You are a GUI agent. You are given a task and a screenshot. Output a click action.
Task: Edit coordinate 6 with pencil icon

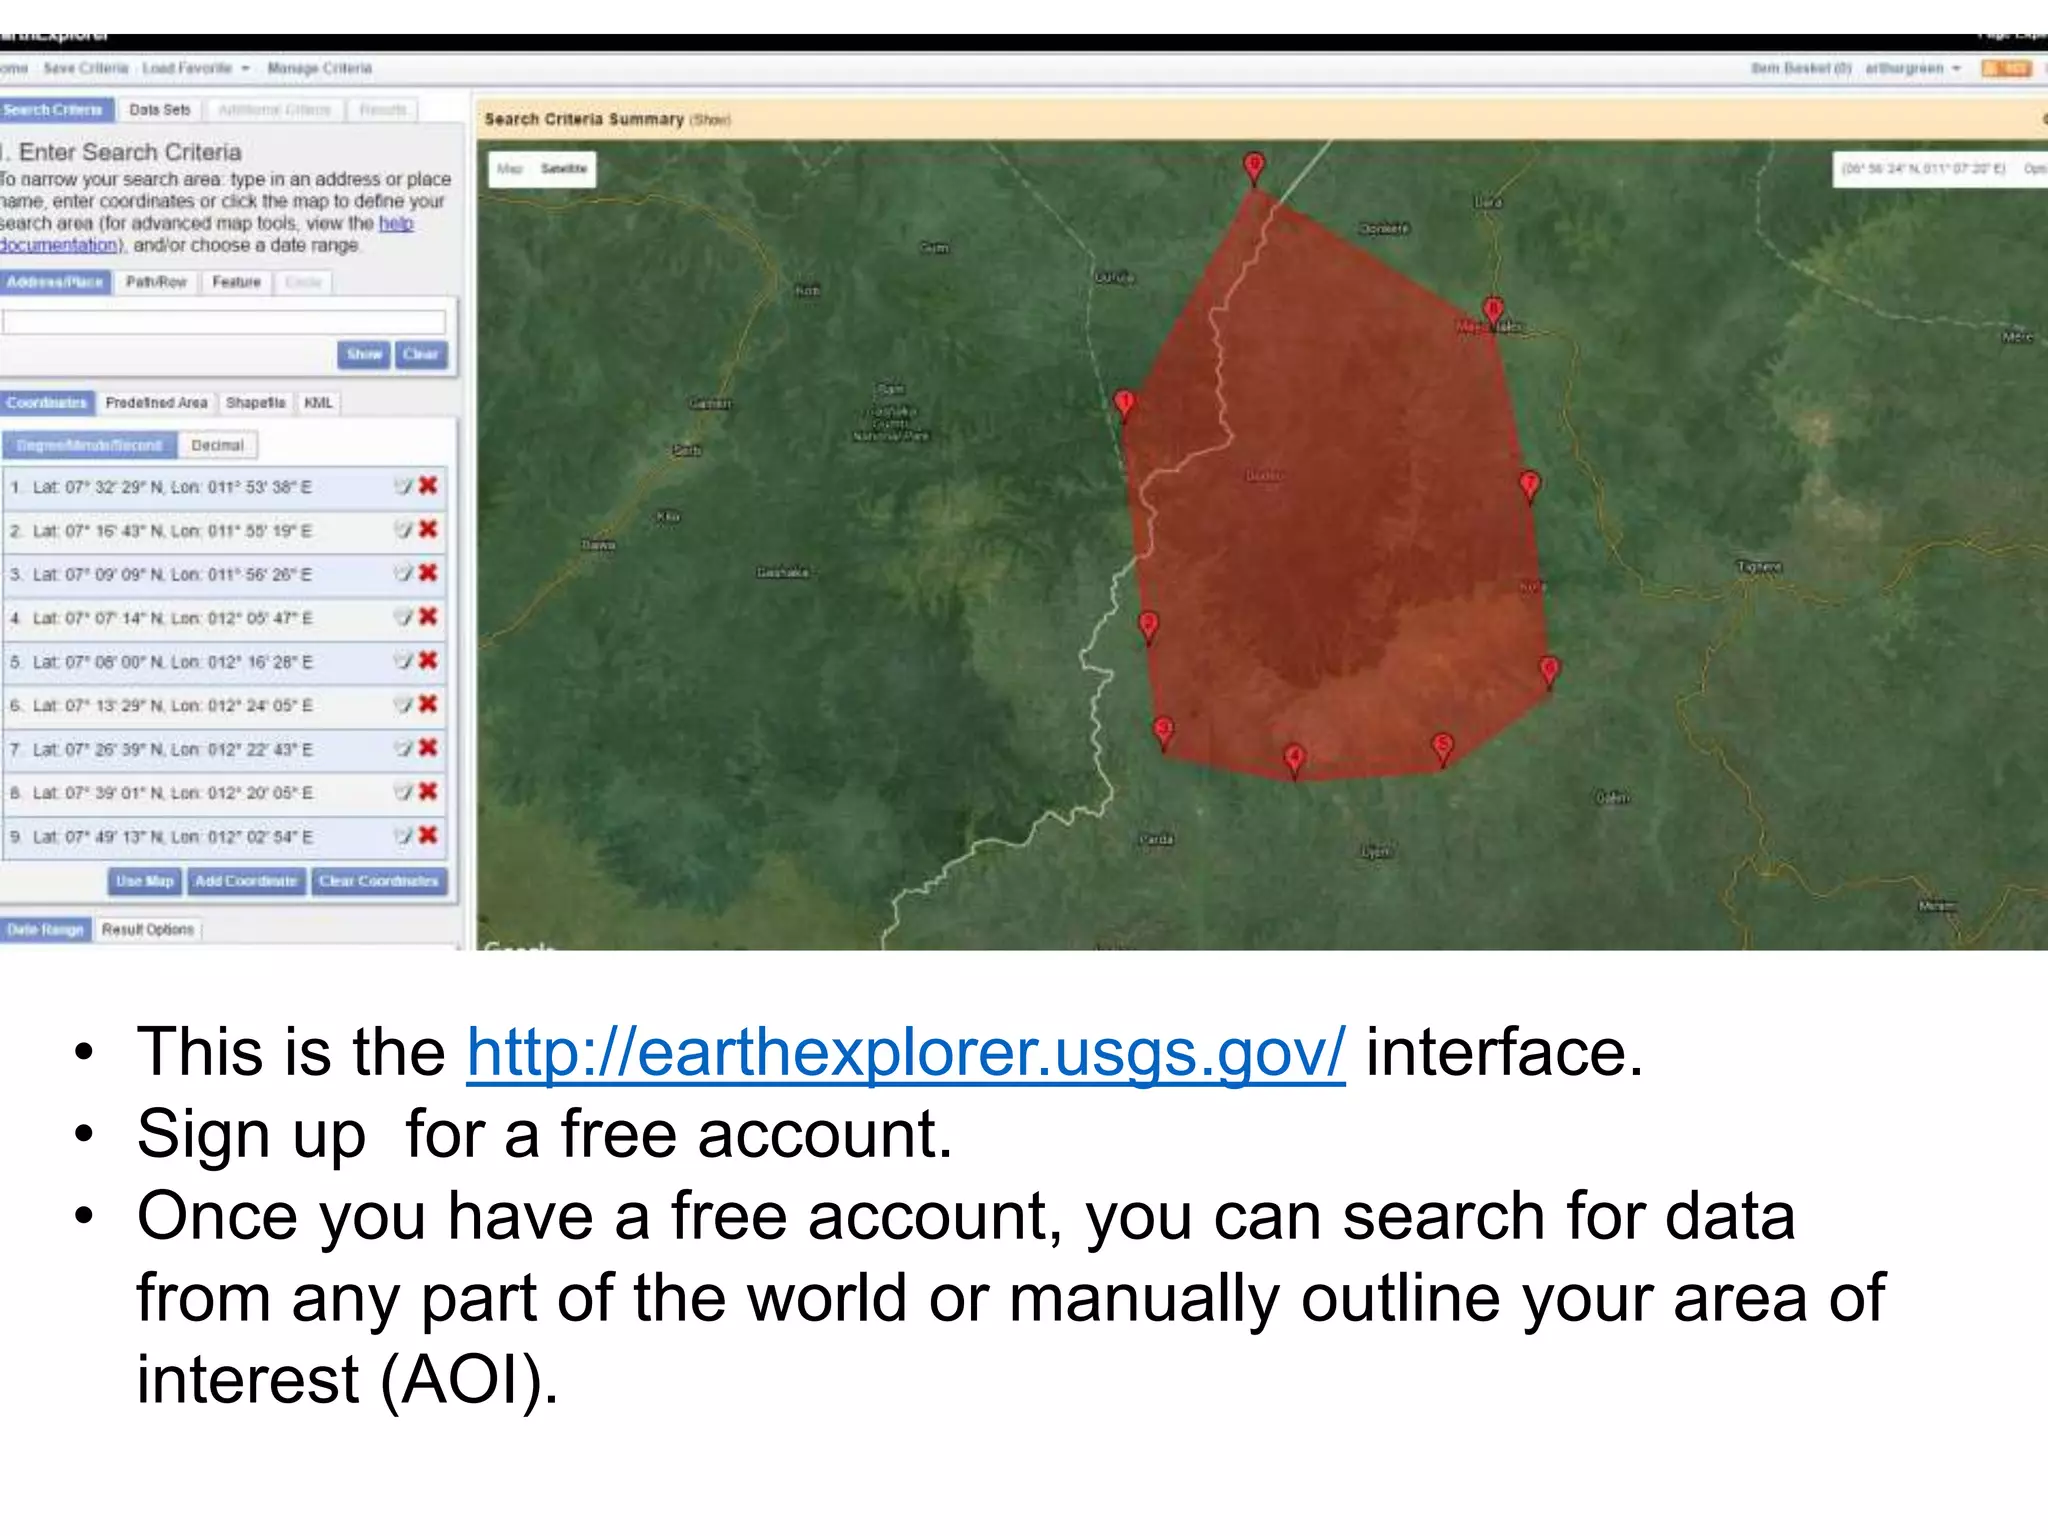pyautogui.click(x=402, y=705)
